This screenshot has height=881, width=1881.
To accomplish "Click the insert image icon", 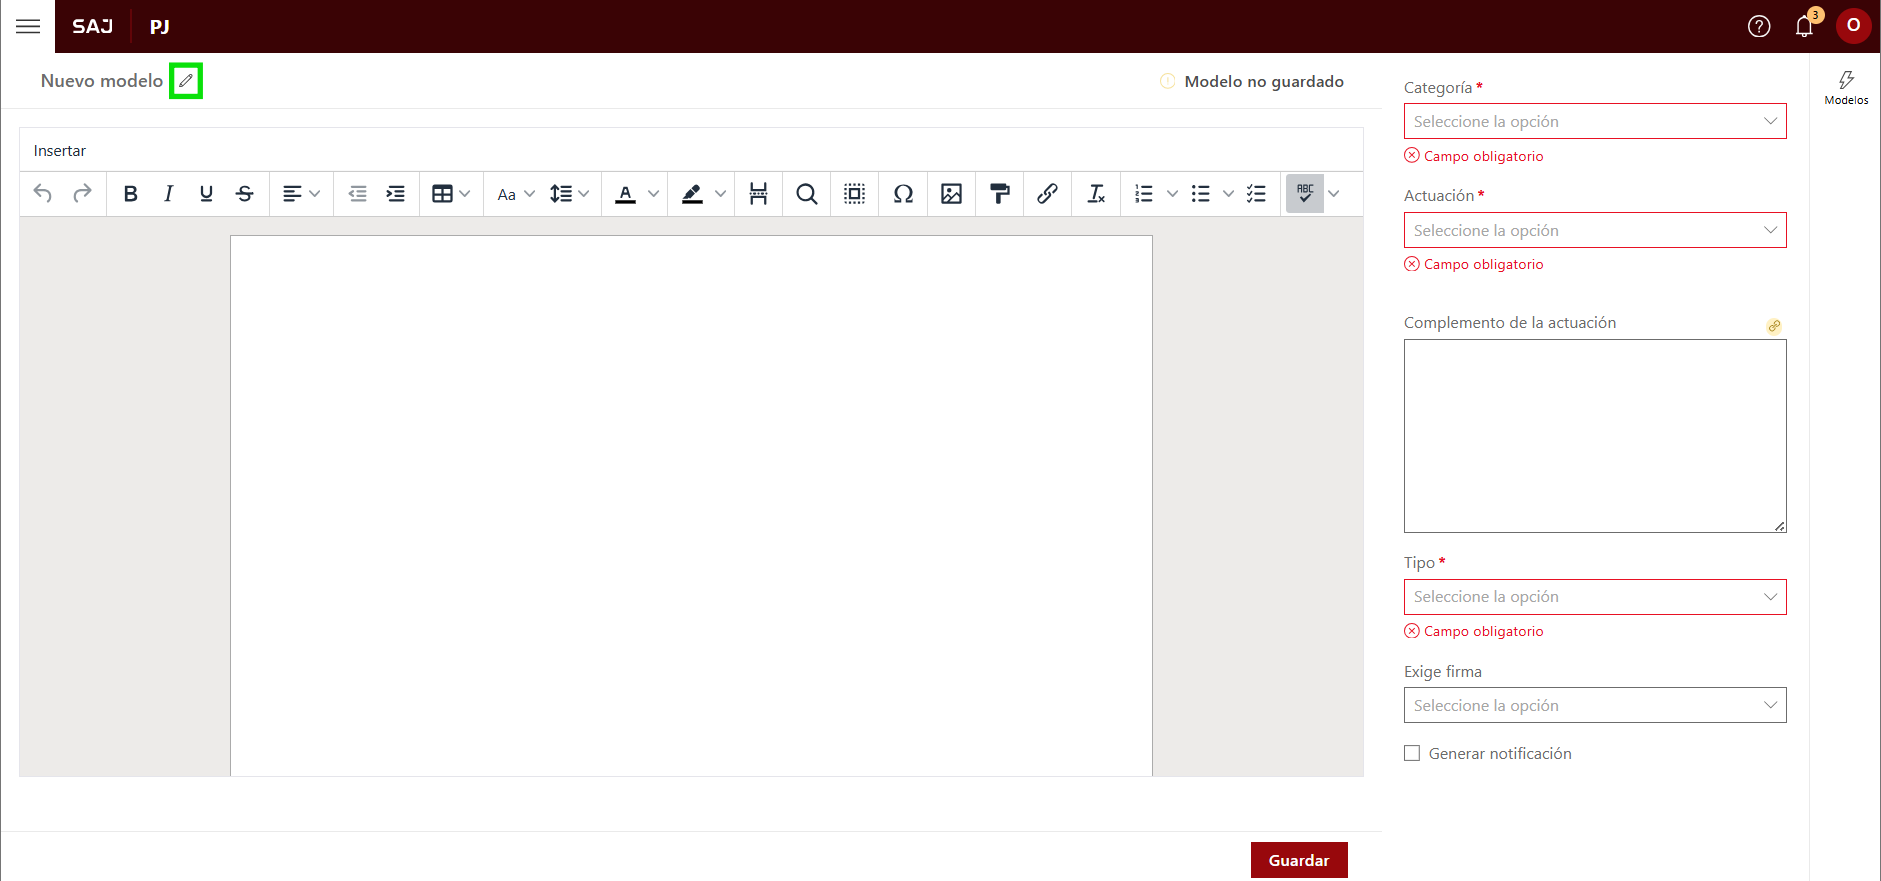I will tap(951, 194).
